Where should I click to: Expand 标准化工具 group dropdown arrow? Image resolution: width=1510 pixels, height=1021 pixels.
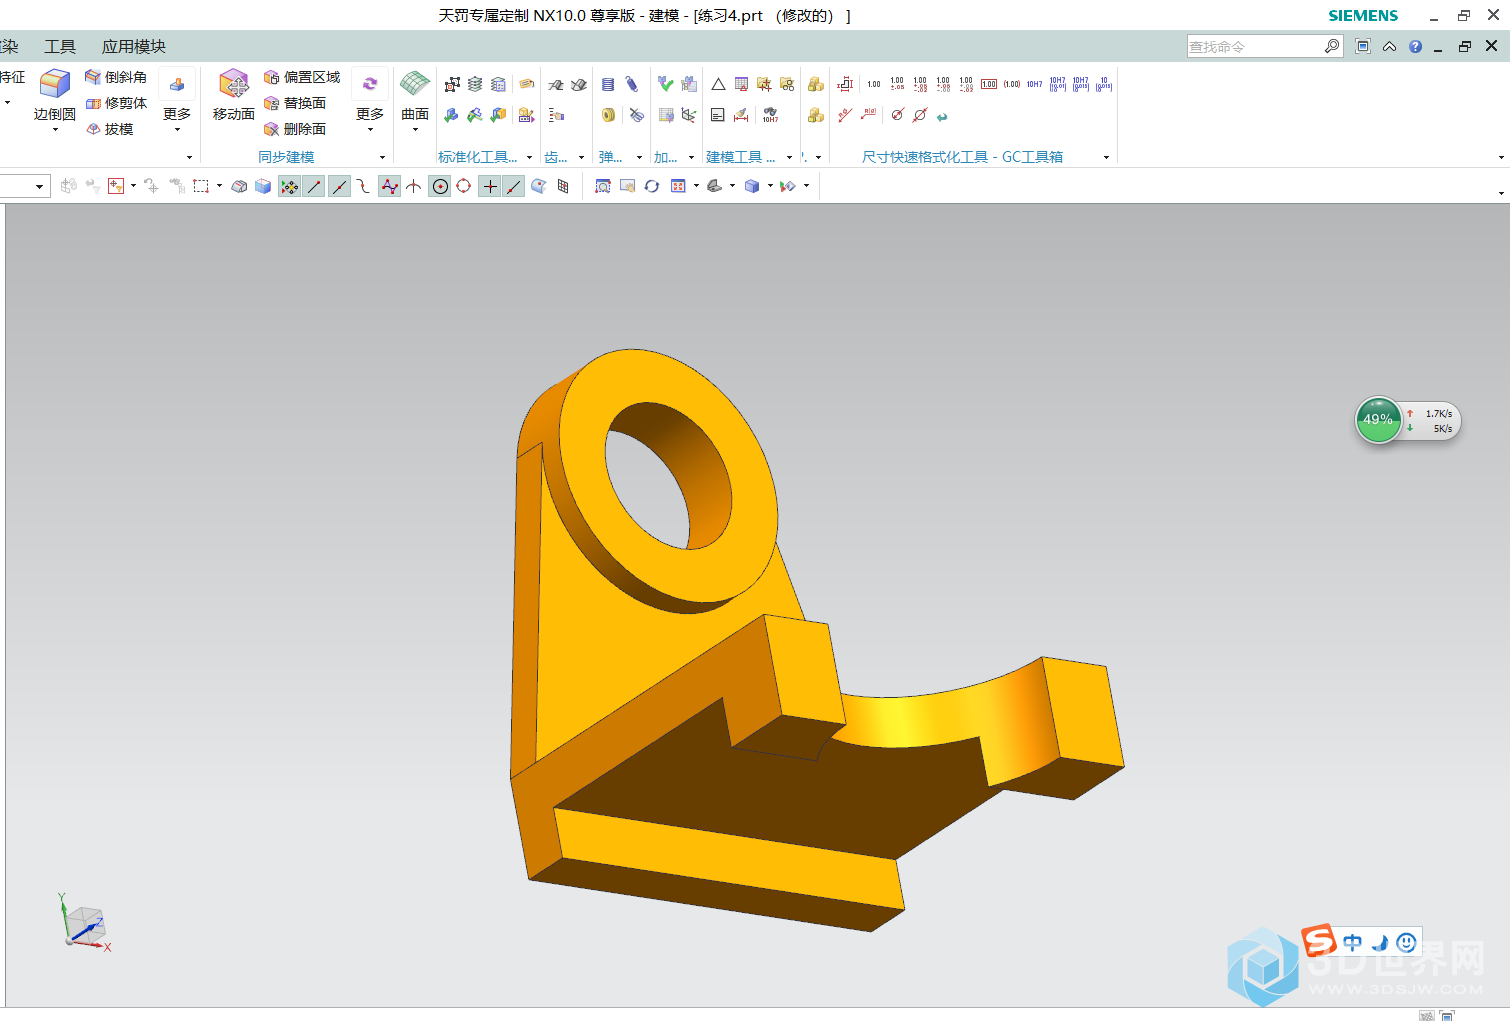click(530, 157)
